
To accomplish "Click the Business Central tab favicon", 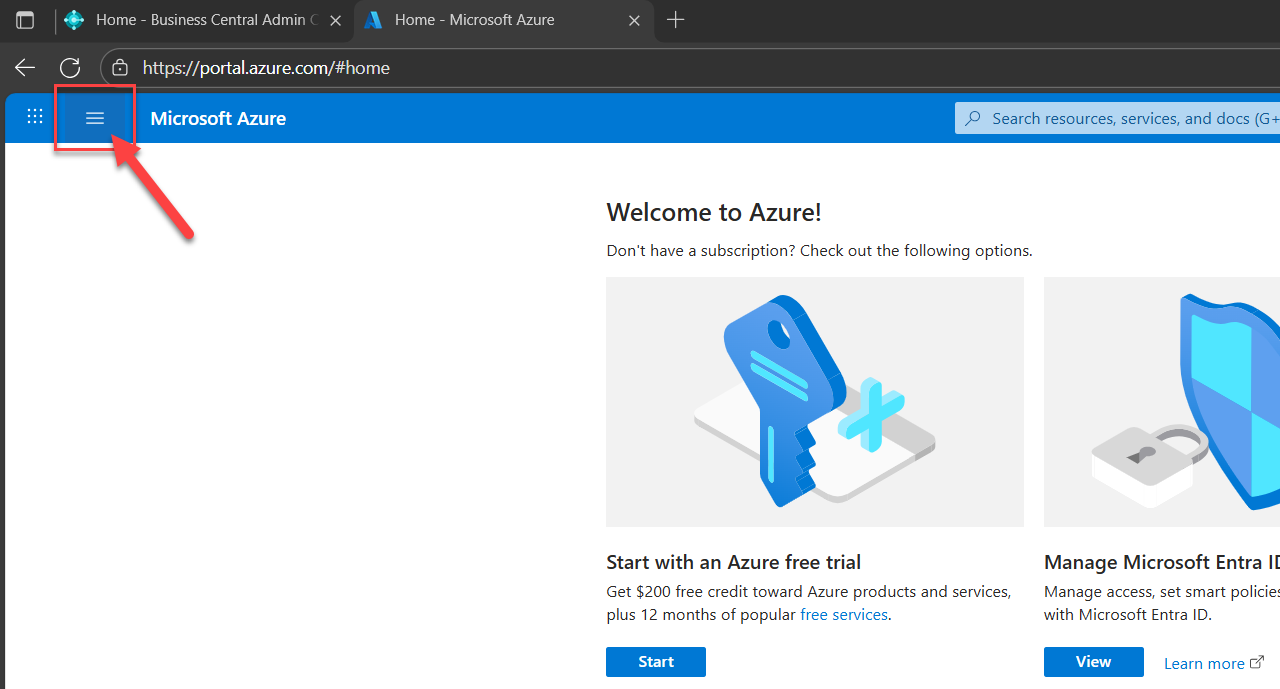I will 74,20.
